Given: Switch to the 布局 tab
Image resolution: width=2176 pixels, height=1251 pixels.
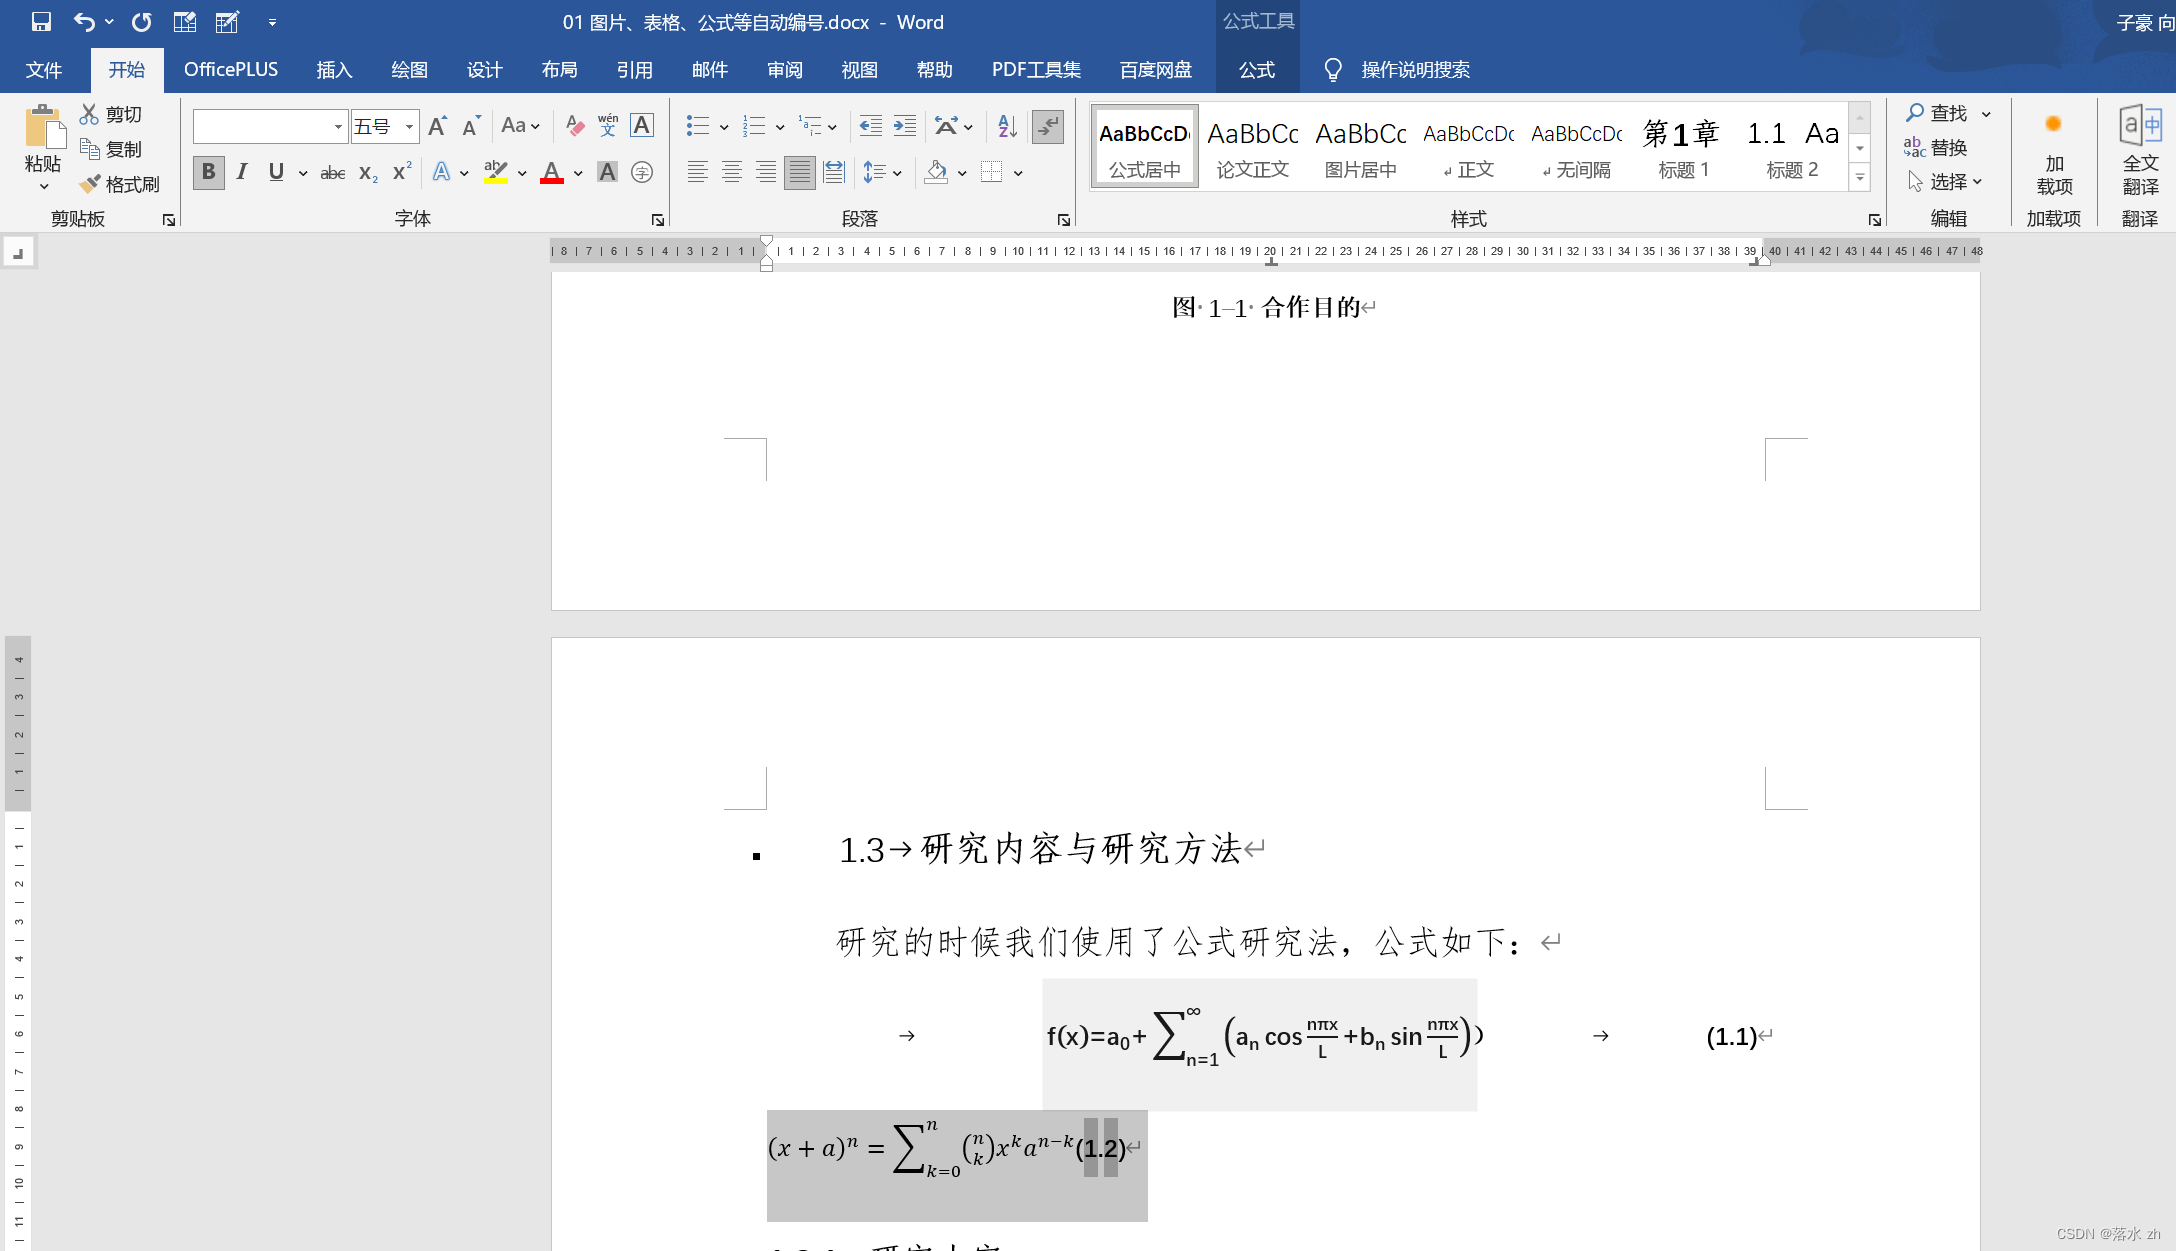Looking at the screenshot, I should (560, 70).
